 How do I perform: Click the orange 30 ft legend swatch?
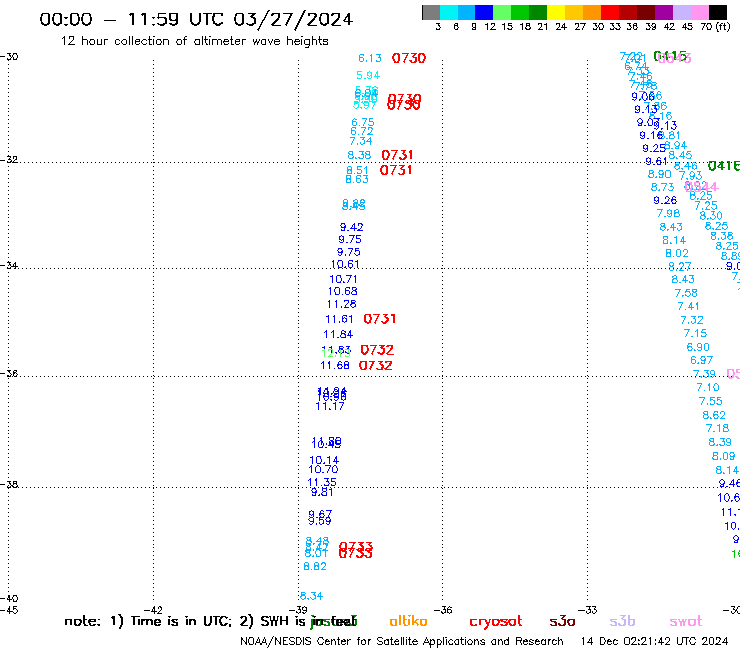pos(591,12)
